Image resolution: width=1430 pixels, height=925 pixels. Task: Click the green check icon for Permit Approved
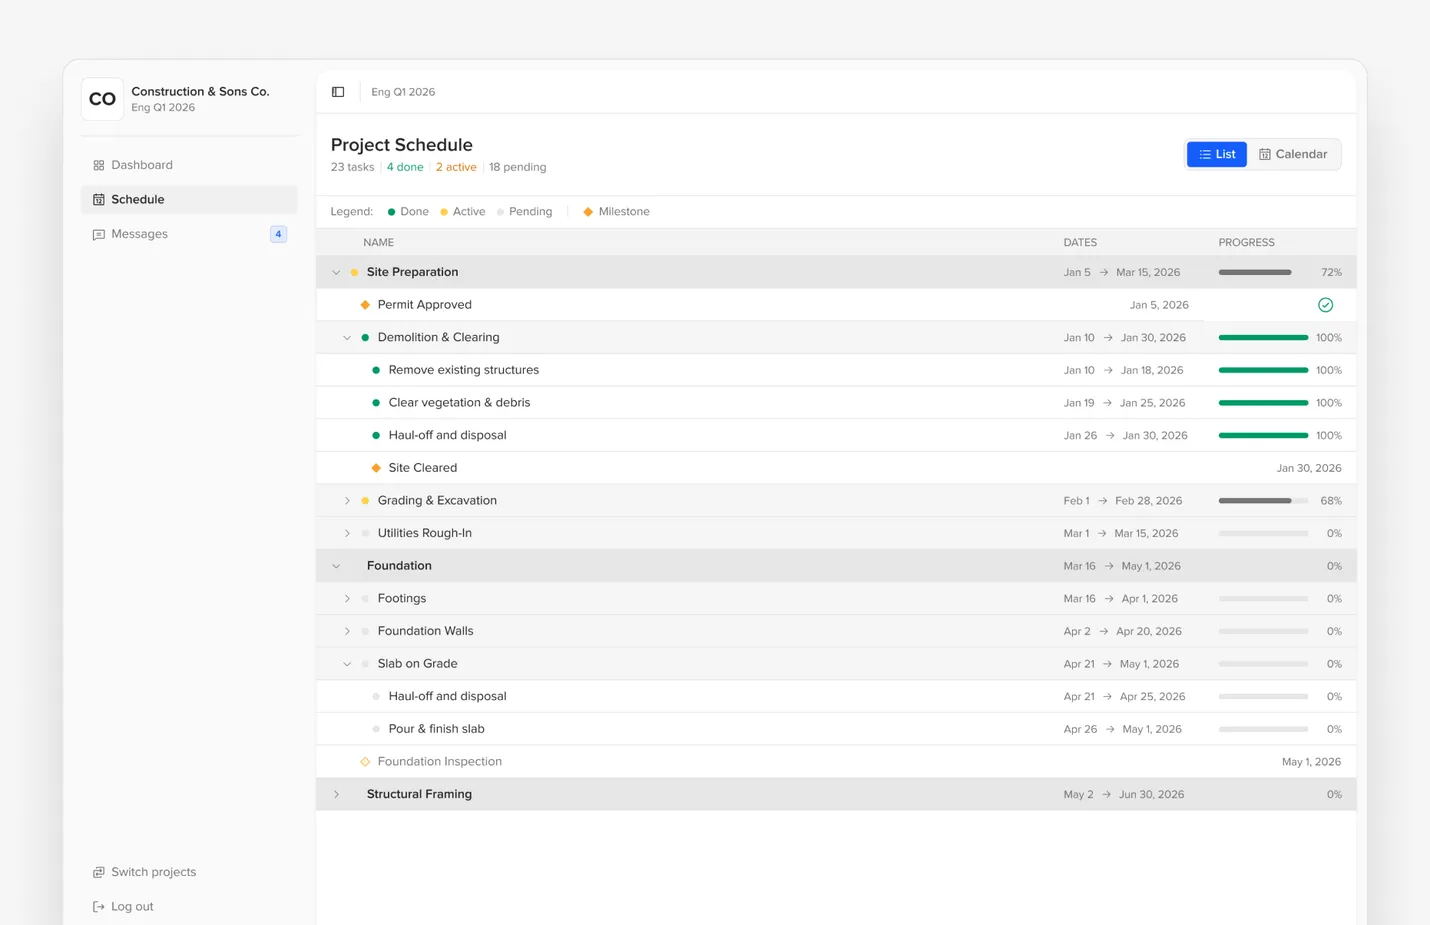click(x=1325, y=305)
